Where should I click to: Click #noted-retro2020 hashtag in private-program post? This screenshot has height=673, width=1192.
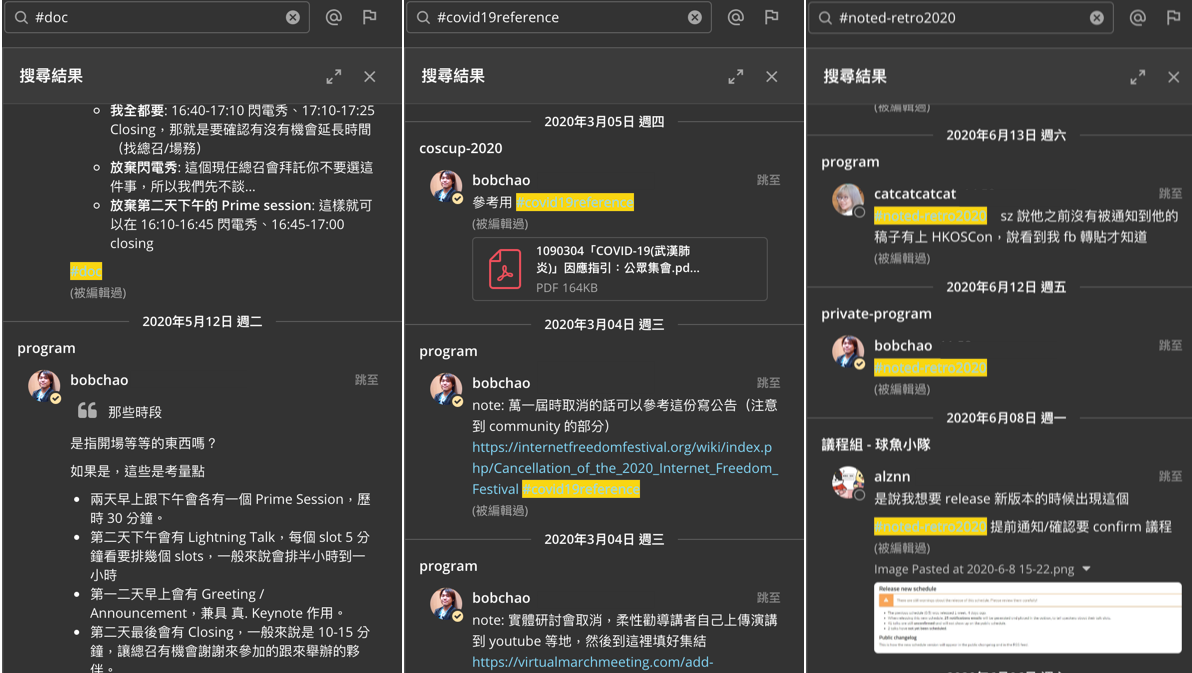930,368
